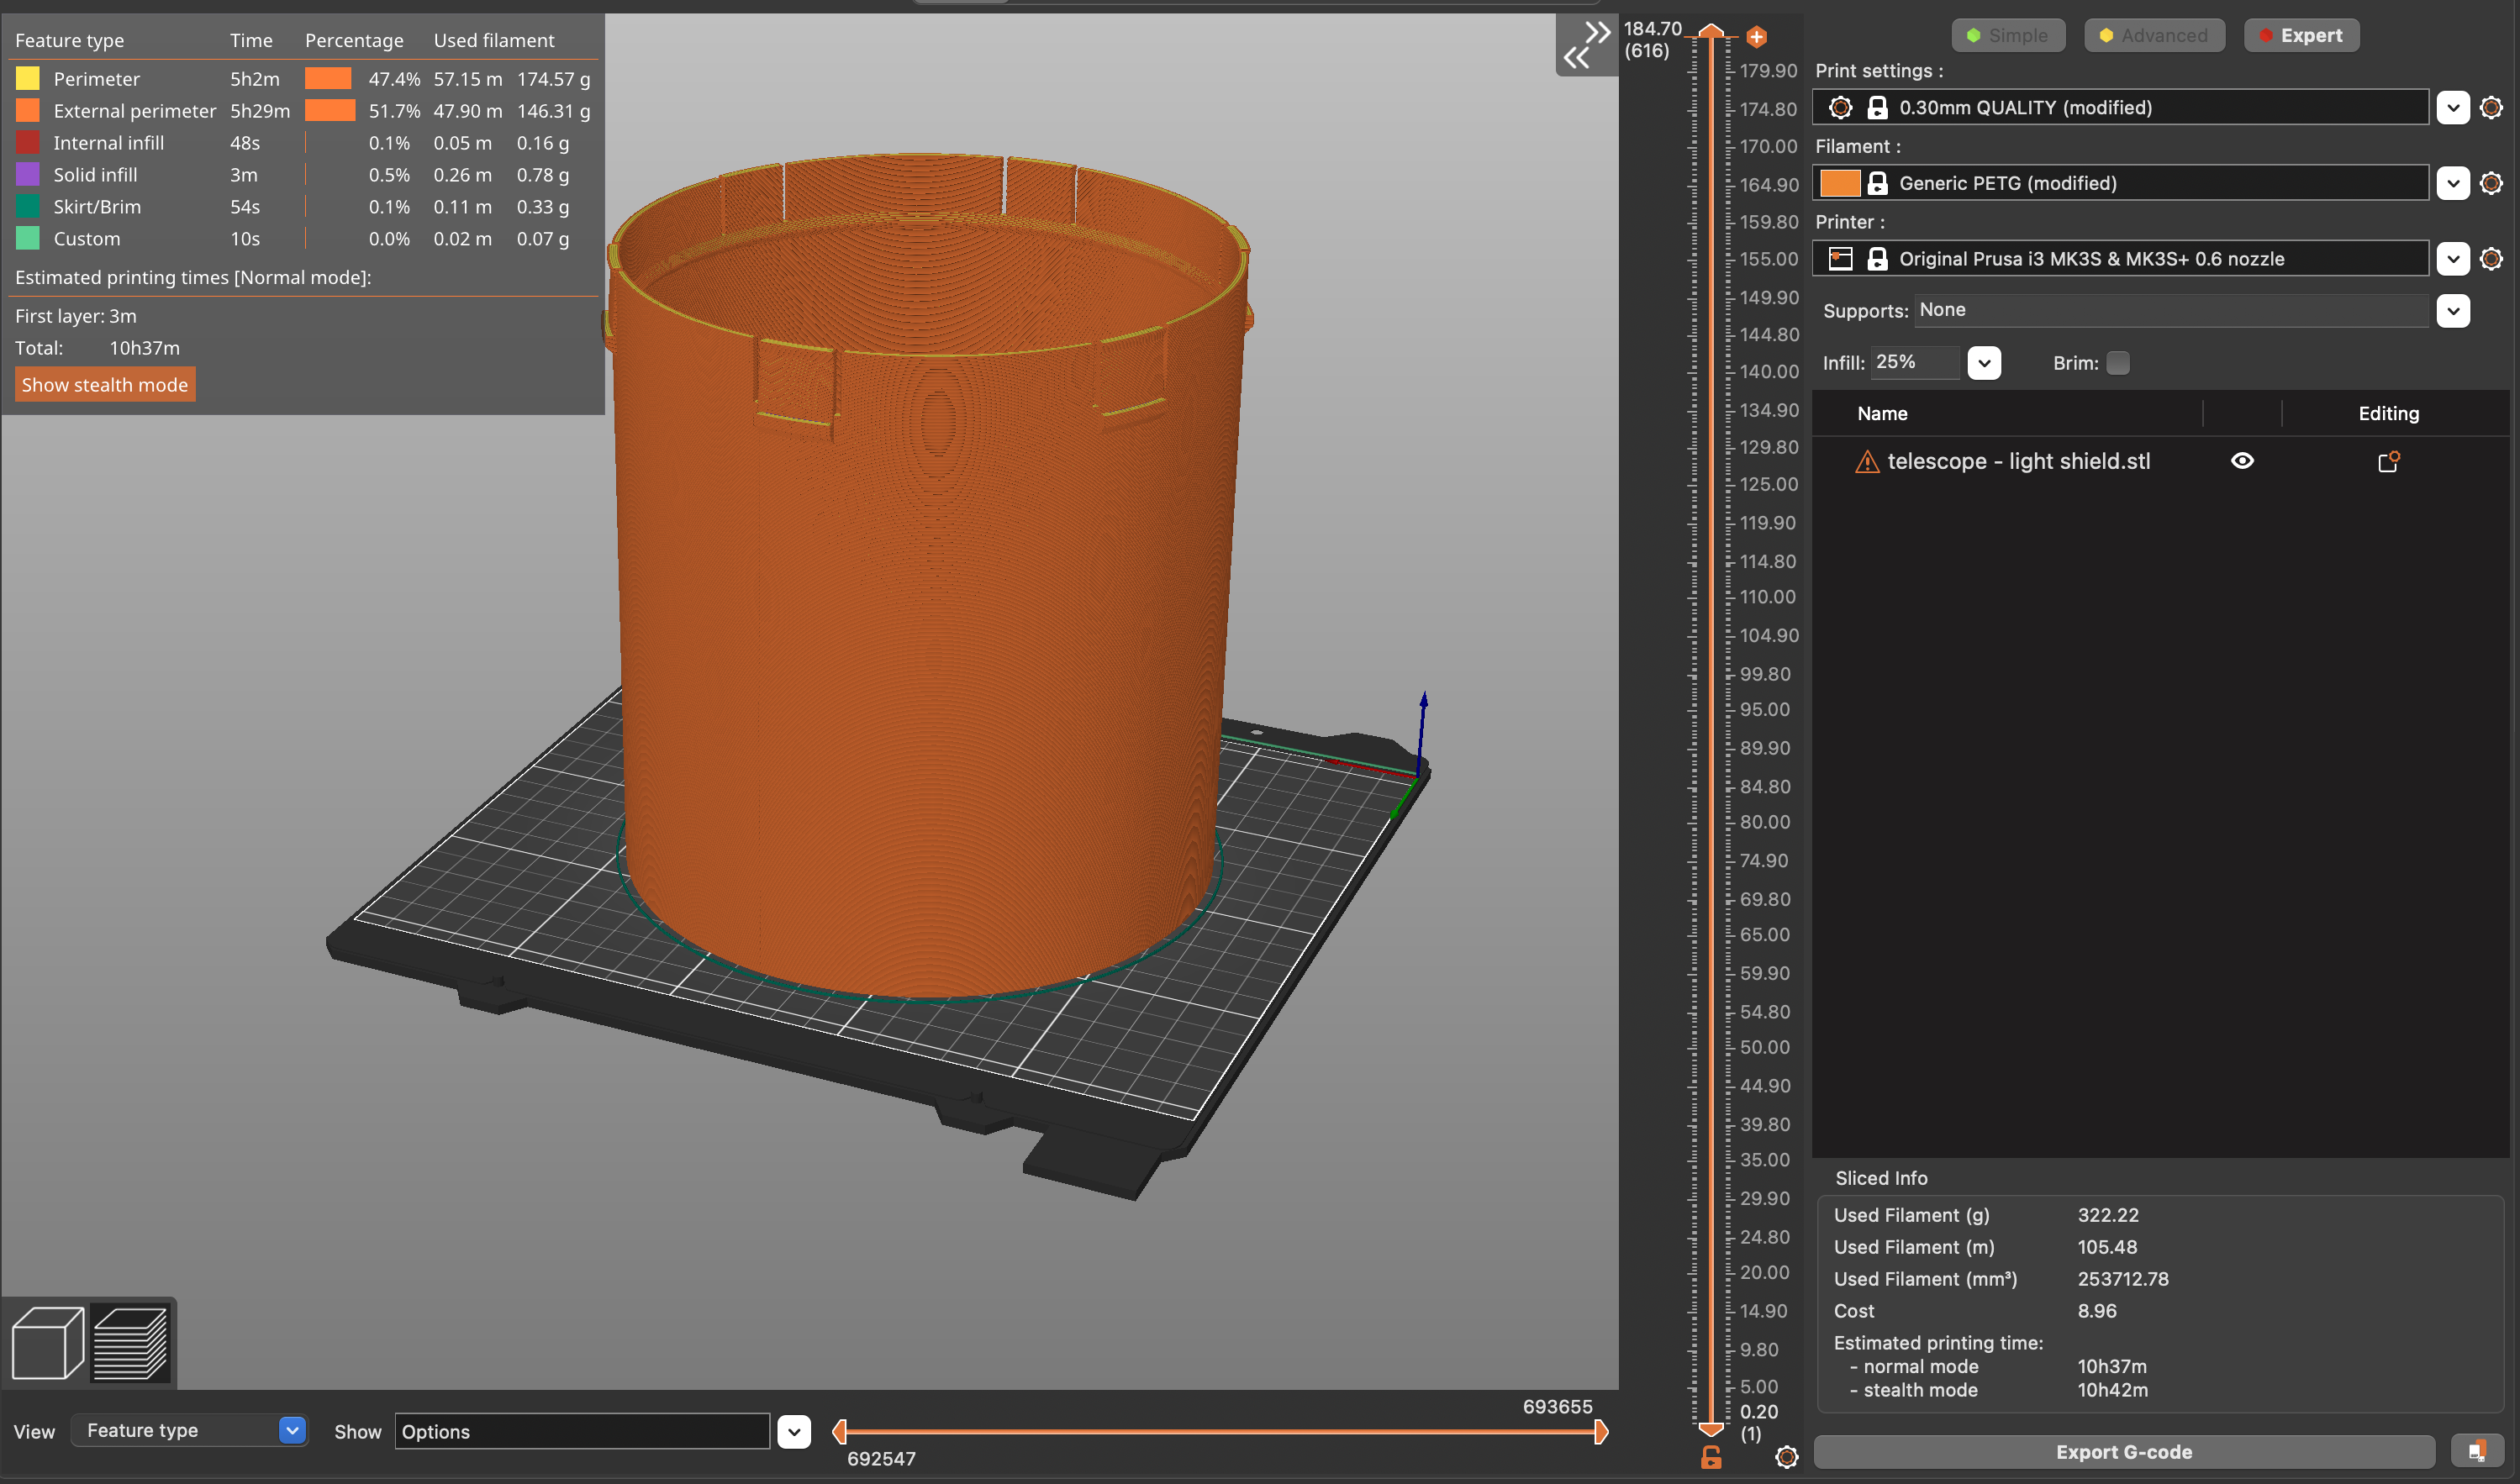
Task: Switch to Simple mode
Action: pos(2008,36)
